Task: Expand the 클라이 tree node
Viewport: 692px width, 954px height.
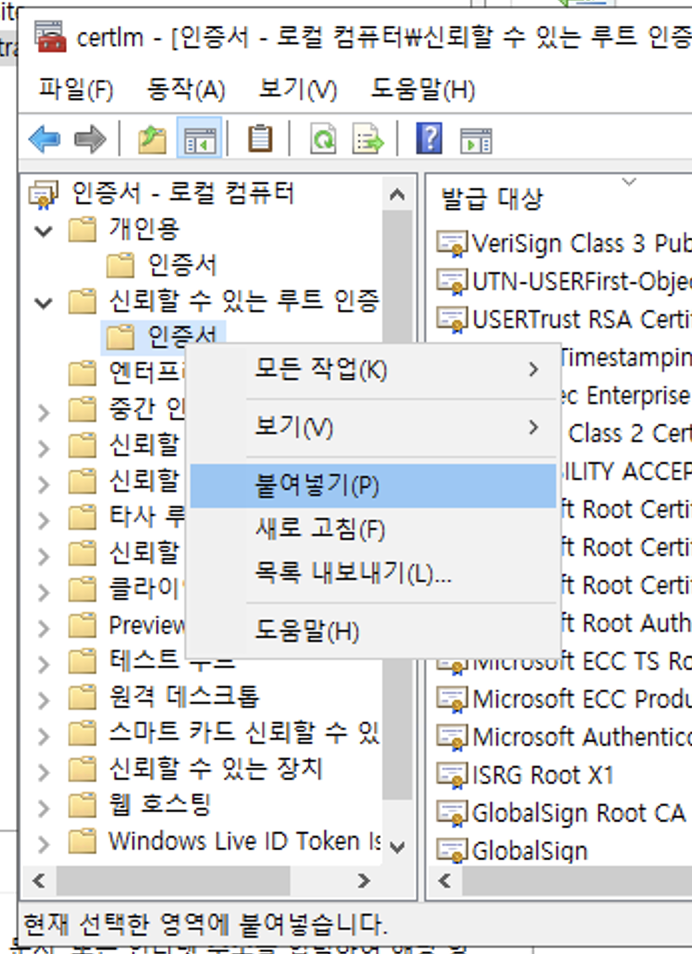Action: (x=43, y=592)
